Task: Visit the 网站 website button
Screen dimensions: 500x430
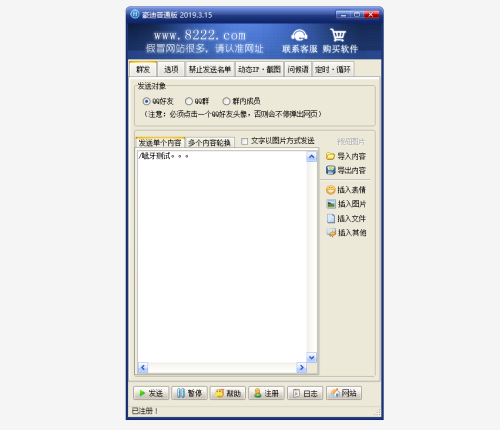Action: click(x=344, y=393)
